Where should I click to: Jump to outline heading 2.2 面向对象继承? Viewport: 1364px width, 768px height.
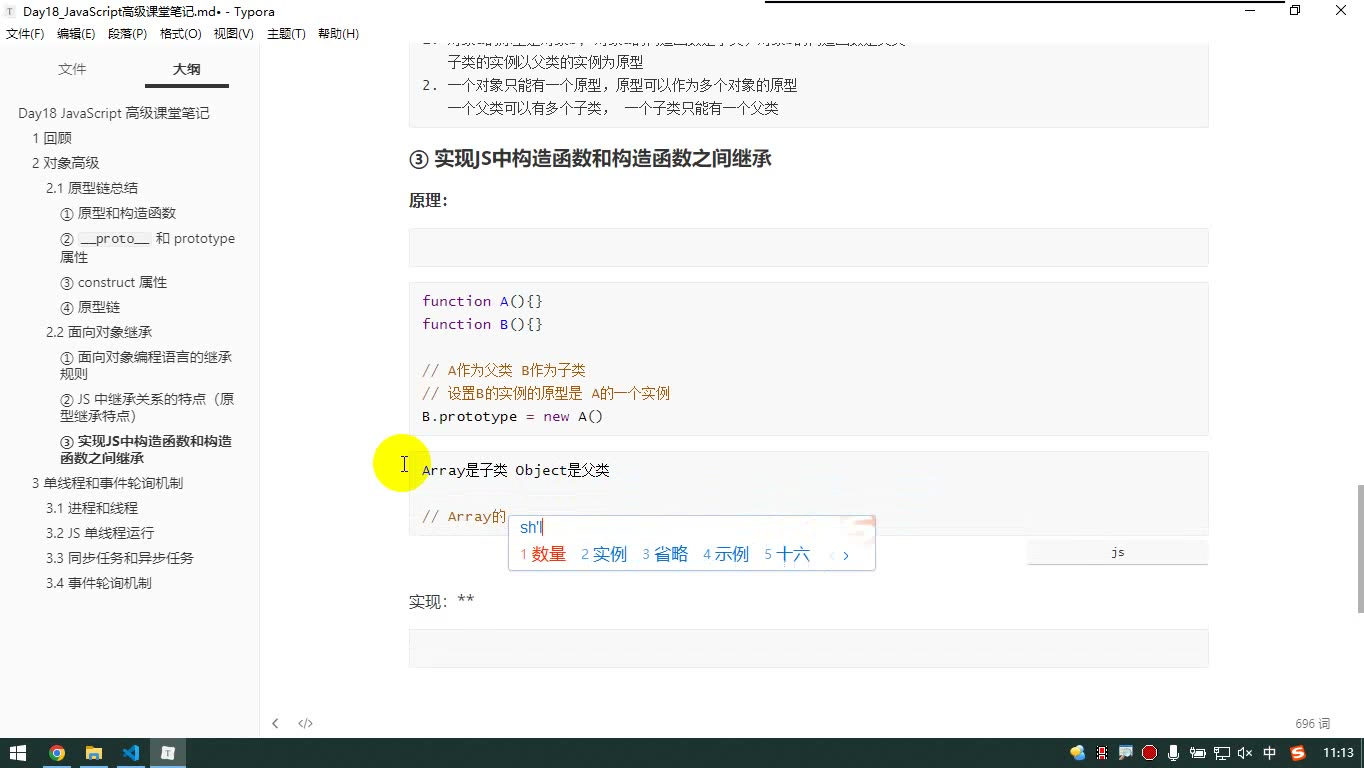click(99, 332)
